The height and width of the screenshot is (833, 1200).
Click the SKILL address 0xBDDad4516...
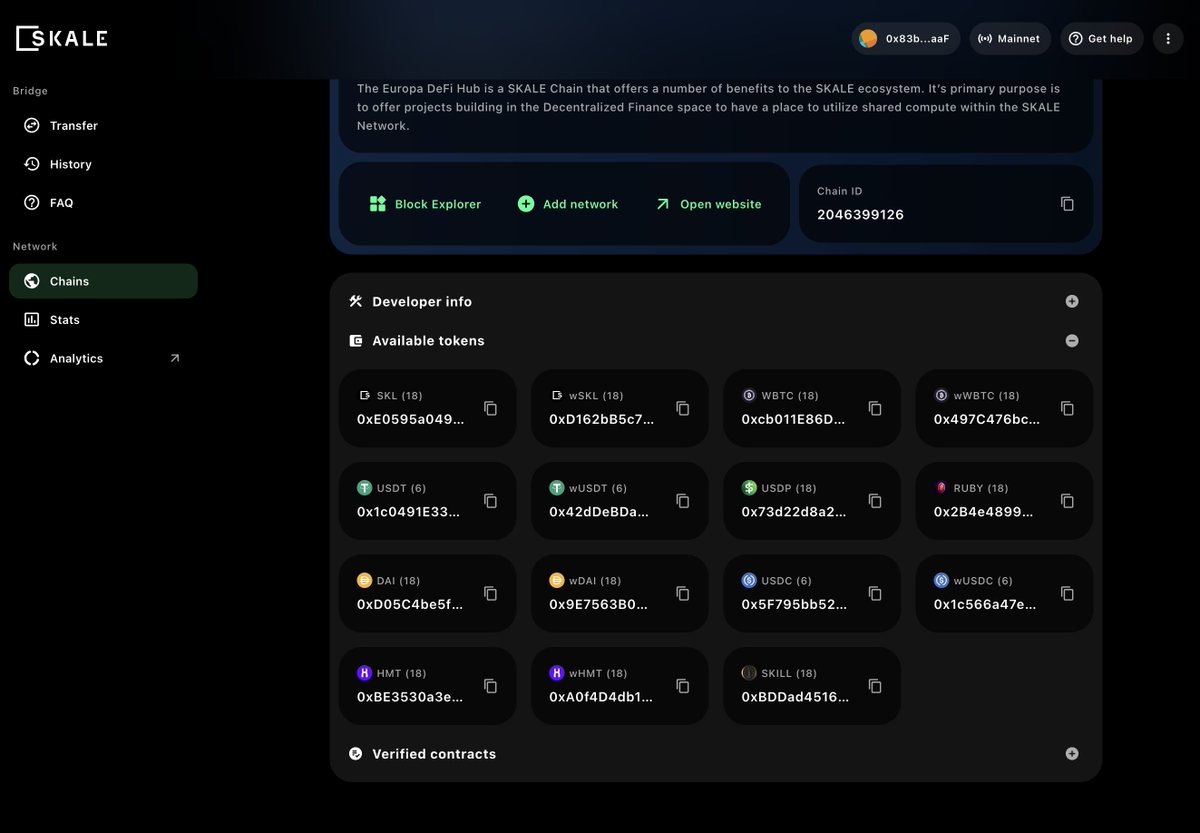pyautogui.click(x=796, y=697)
